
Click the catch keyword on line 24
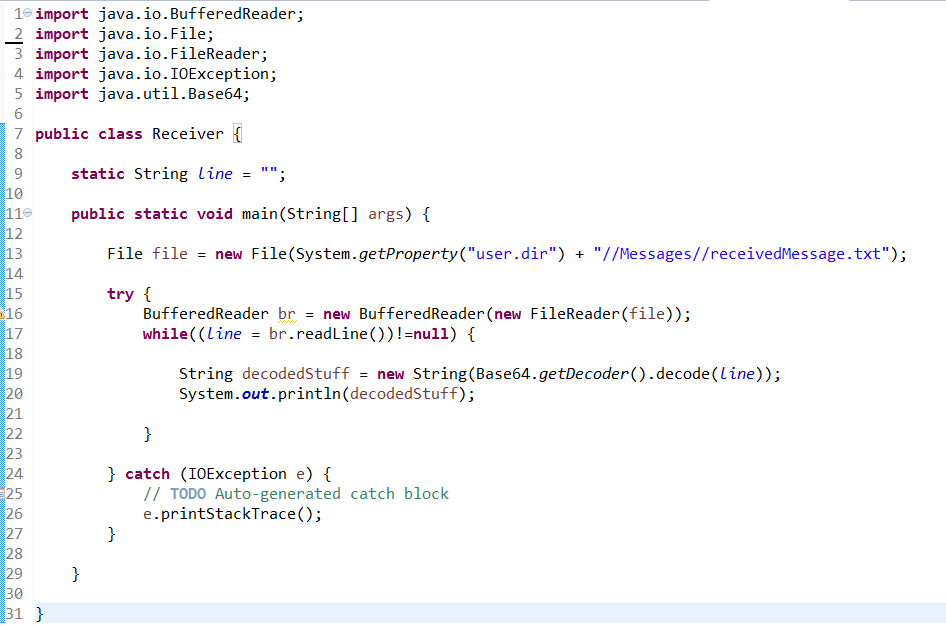pyautogui.click(x=147, y=473)
